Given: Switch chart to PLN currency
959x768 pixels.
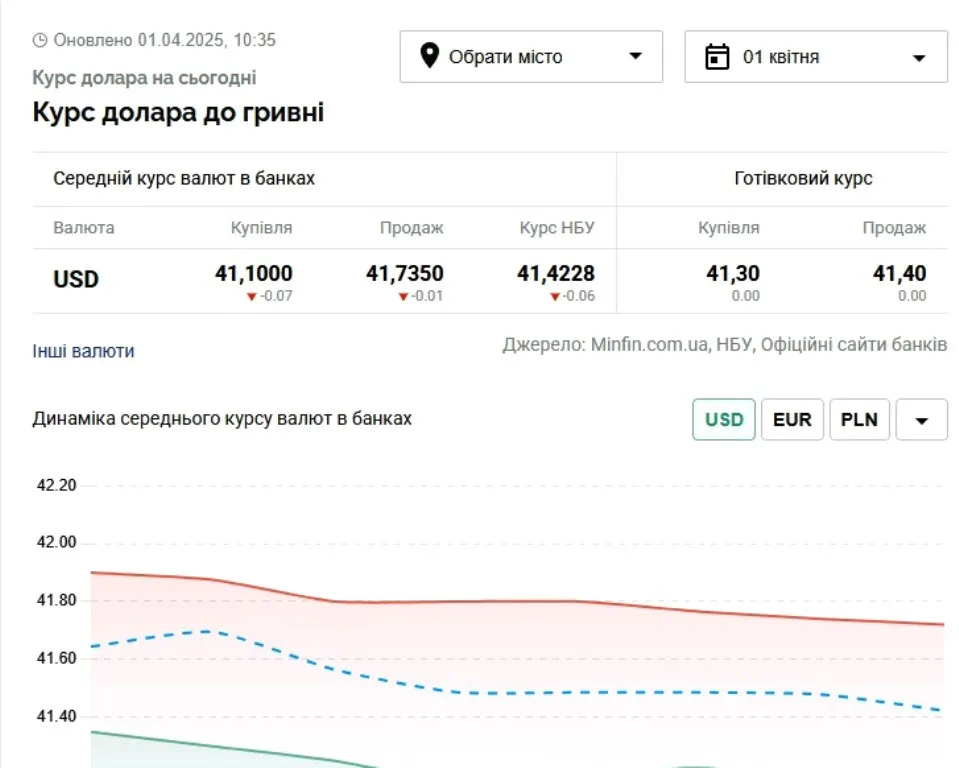Looking at the screenshot, I should 858,419.
